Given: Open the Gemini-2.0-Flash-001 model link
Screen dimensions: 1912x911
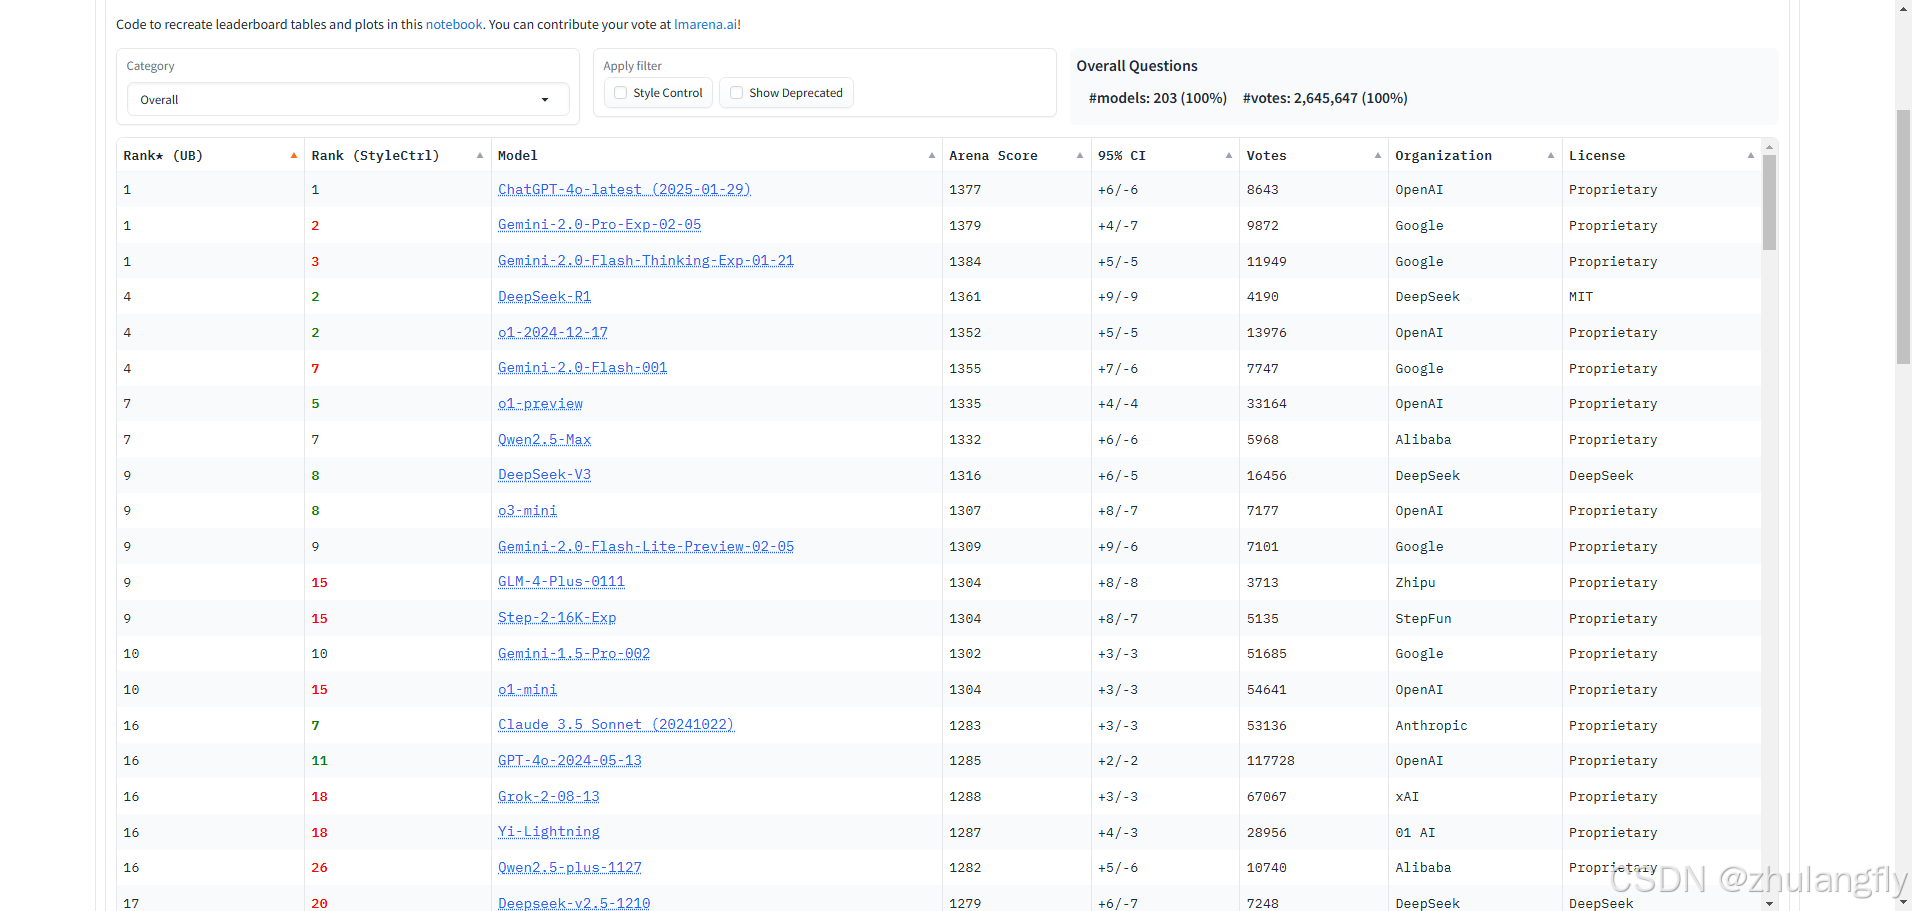Looking at the screenshot, I should click(582, 368).
